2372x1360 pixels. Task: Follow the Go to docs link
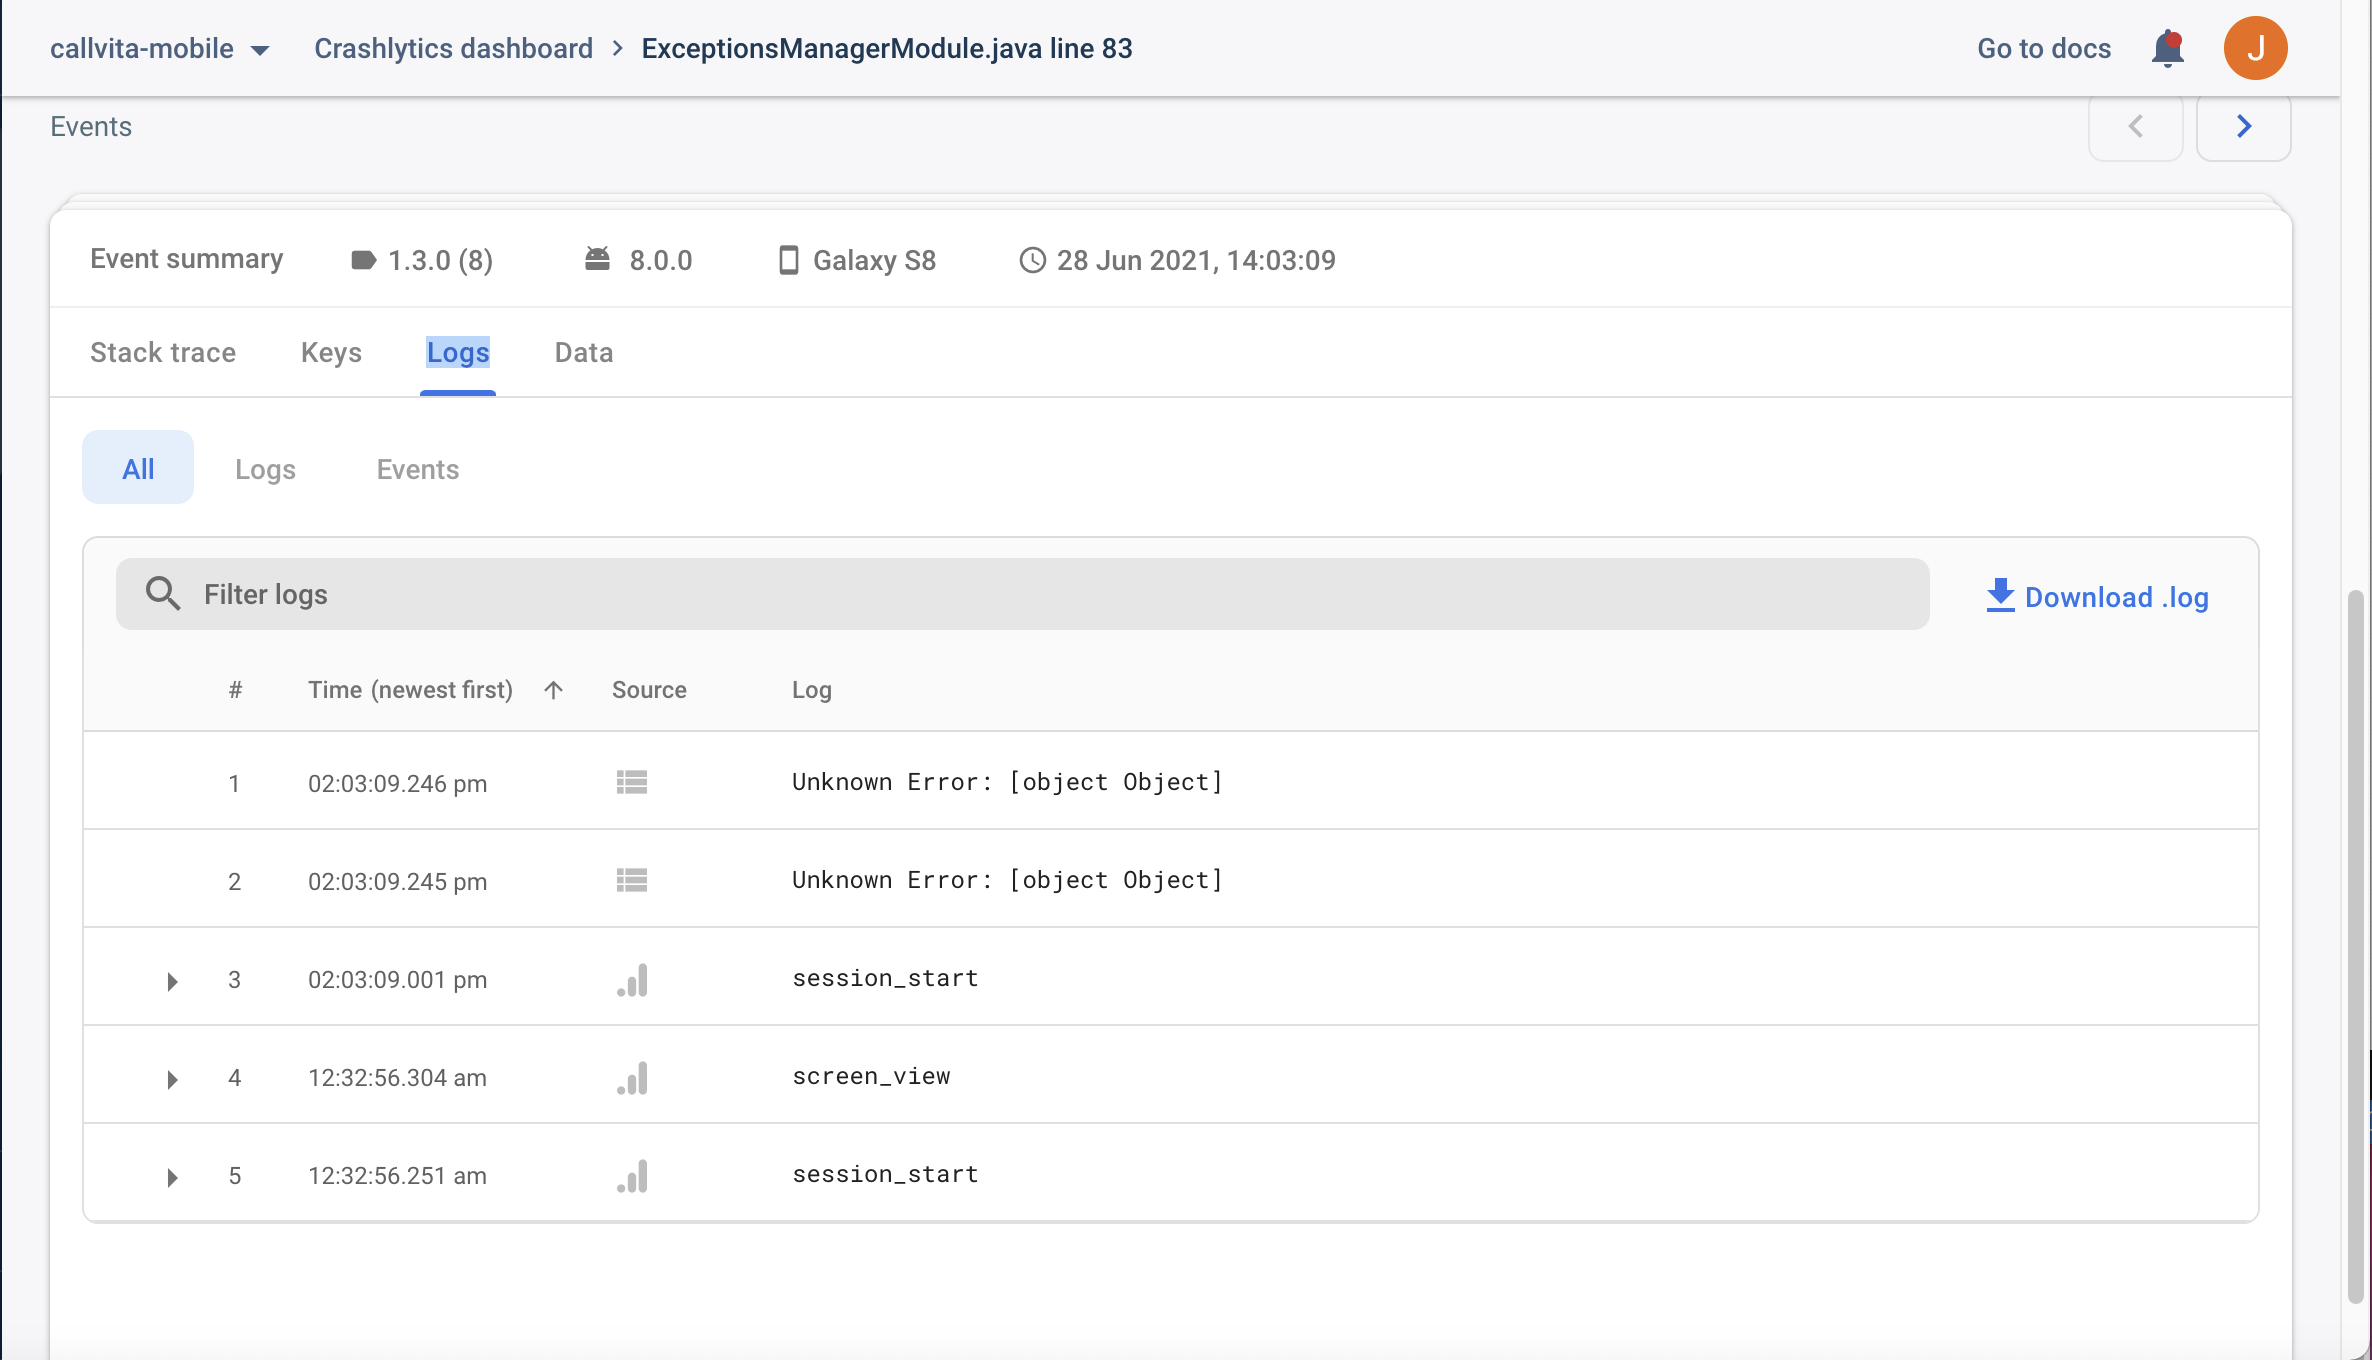pyautogui.click(x=2042, y=48)
